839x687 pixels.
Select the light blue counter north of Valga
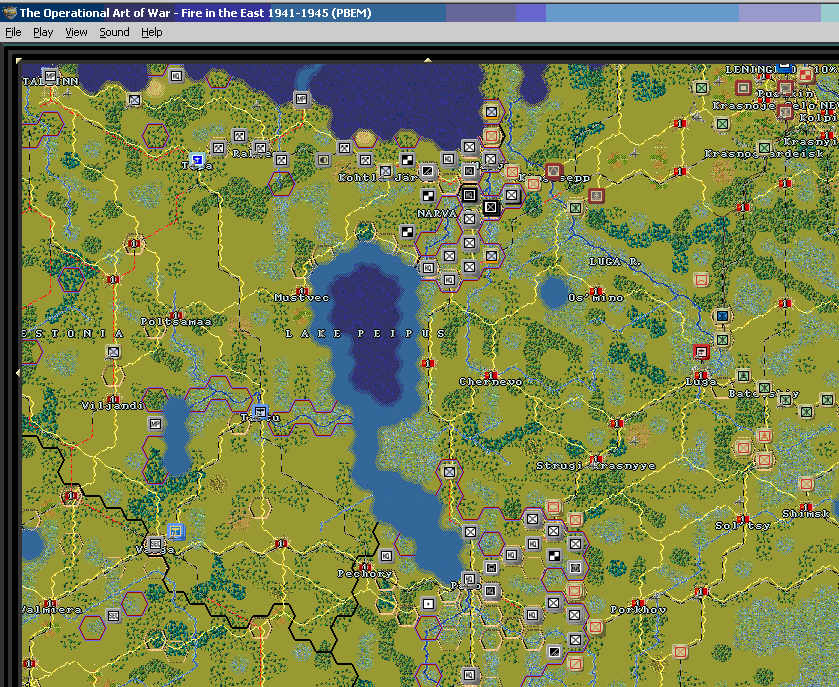pos(176,531)
